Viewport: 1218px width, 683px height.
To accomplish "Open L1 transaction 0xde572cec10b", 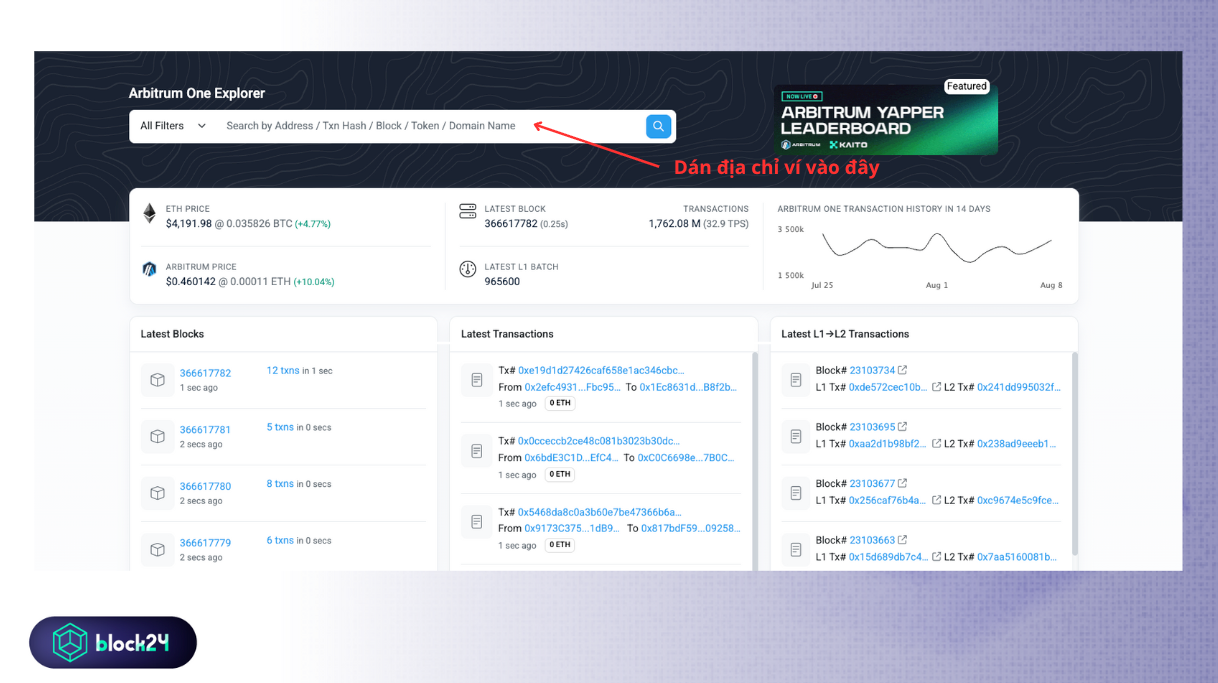I will (x=888, y=387).
